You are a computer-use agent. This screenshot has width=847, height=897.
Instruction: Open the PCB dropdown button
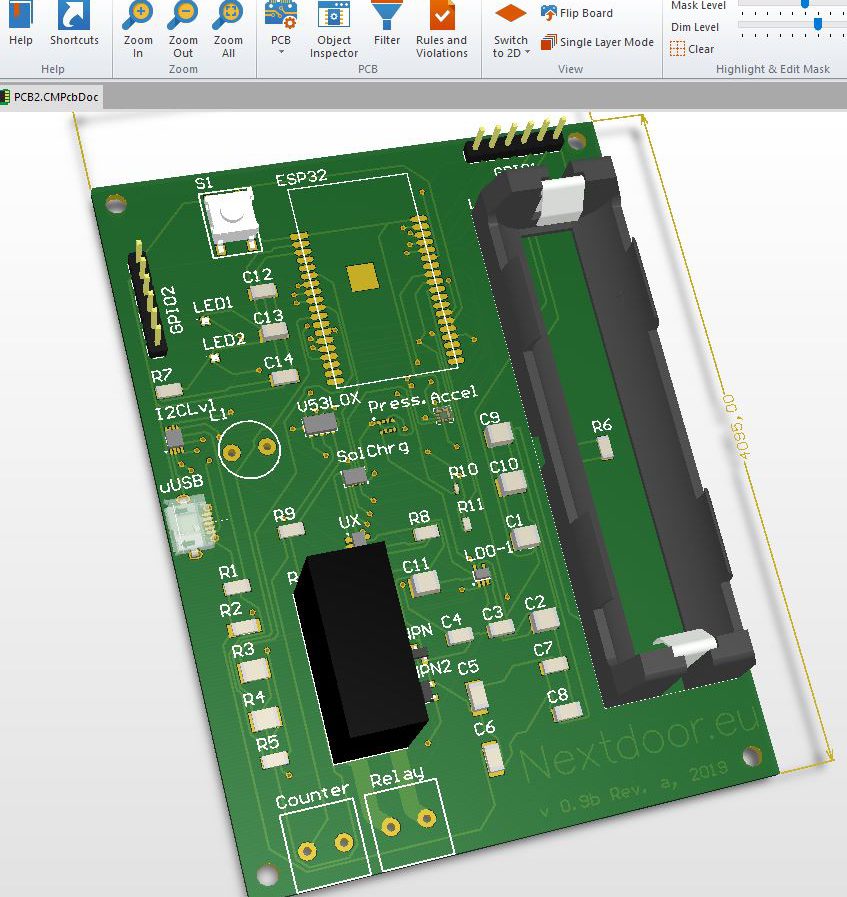pyautogui.click(x=280, y=29)
